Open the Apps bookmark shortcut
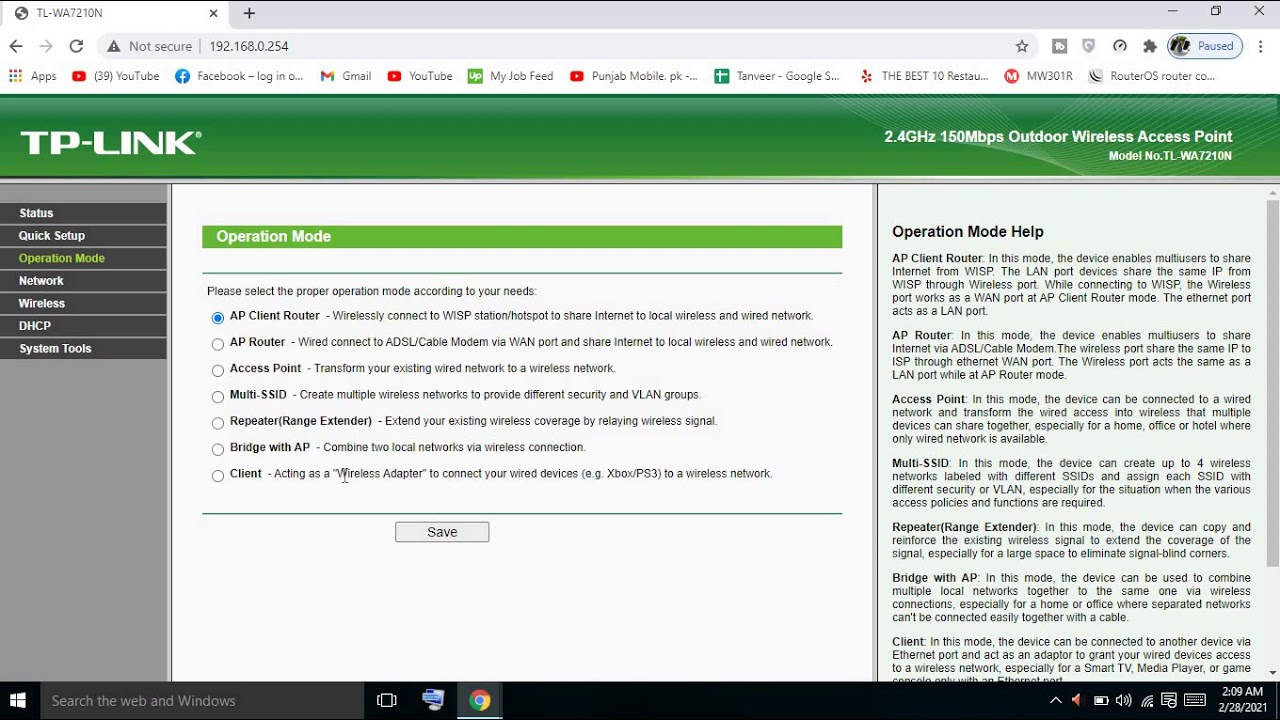 tap(32, 76)
